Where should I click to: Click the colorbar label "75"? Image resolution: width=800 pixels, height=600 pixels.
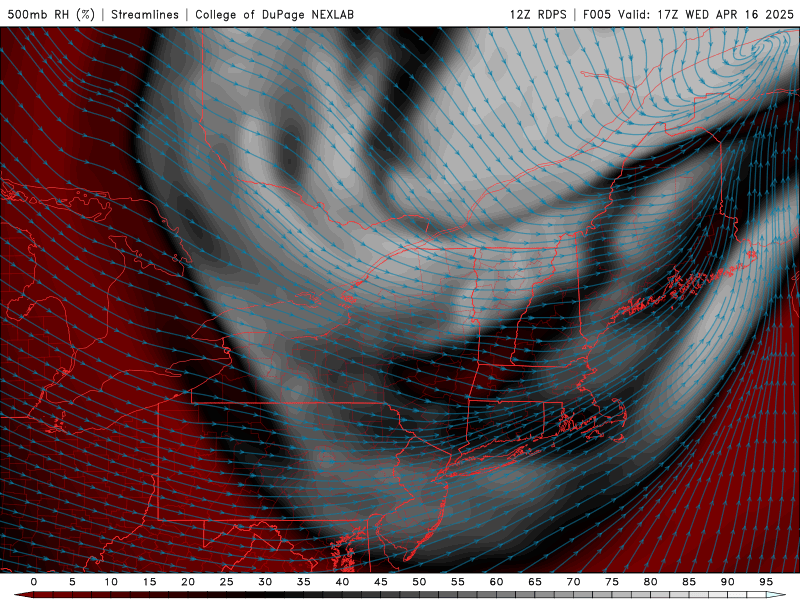tap(612, 582)
